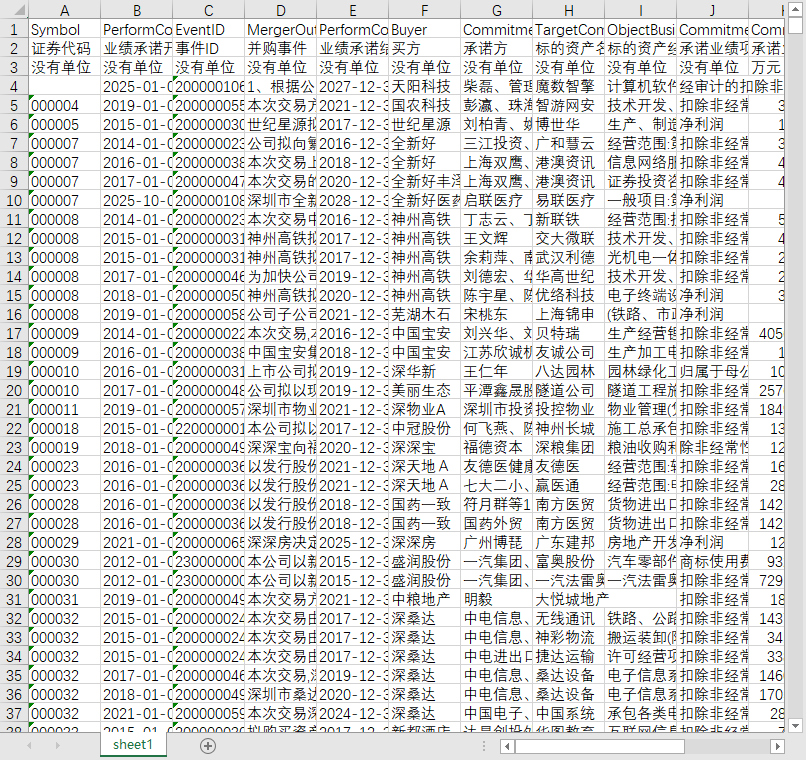Screen dimensions: 806x760
Task: Open the sheet1 tab
Action: point(133,745)
